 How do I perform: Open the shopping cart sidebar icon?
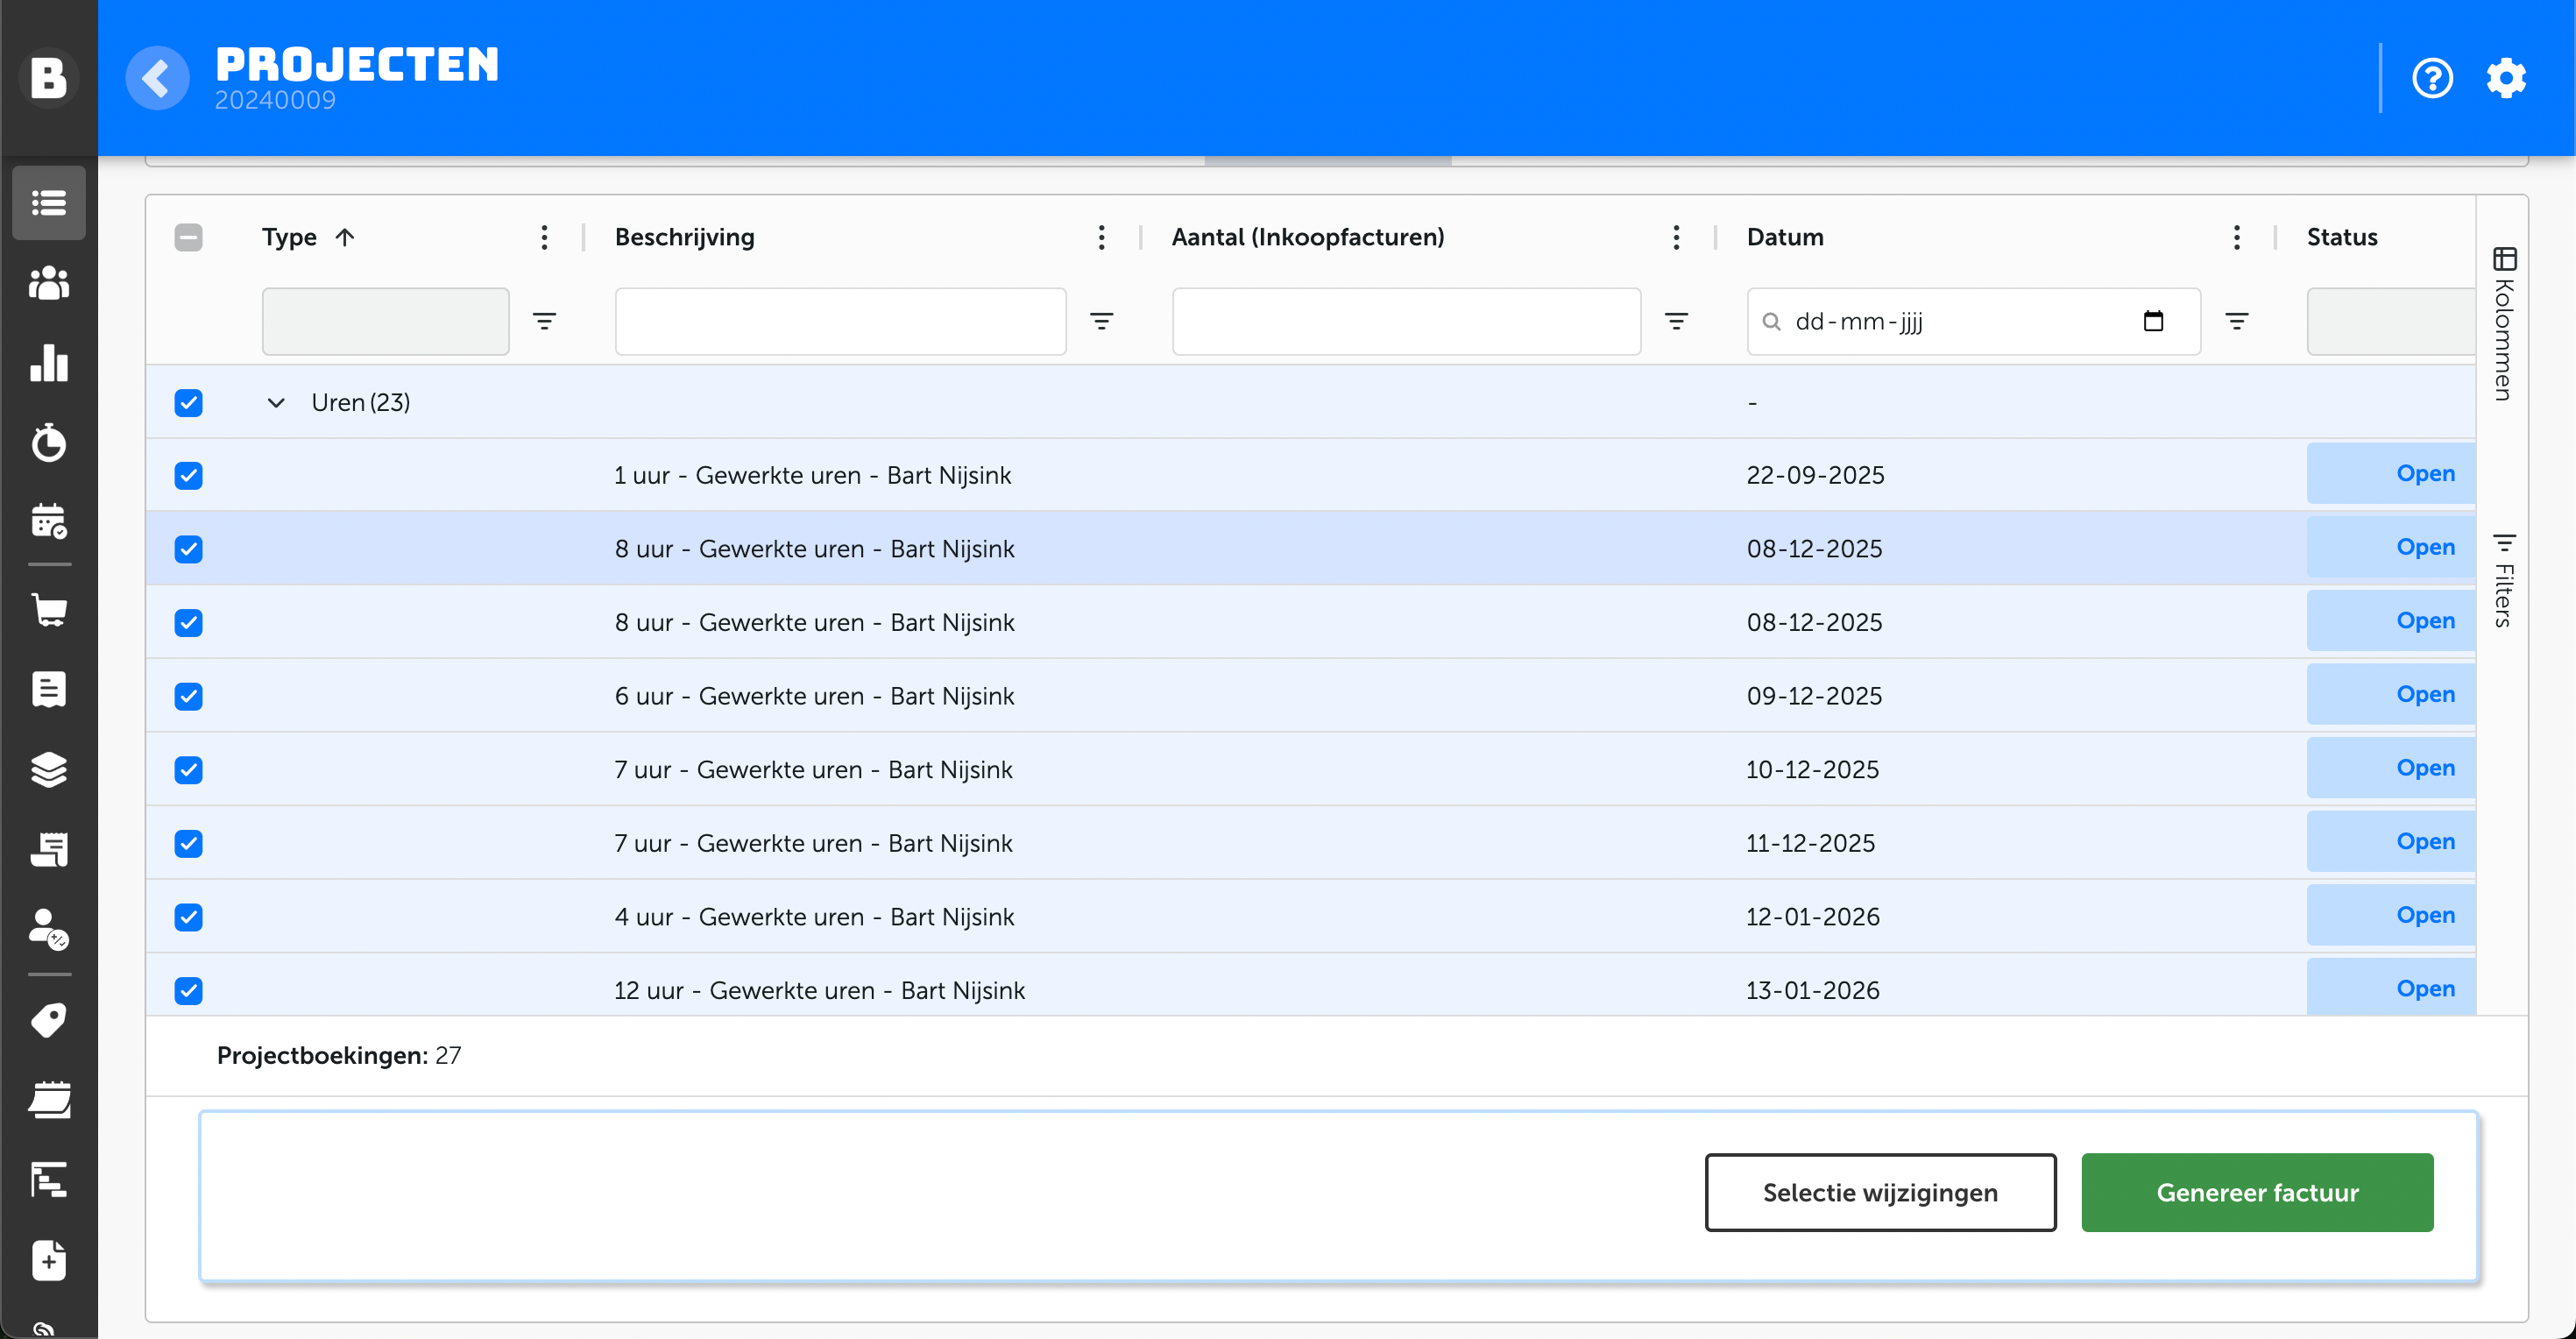pos(48,609)
